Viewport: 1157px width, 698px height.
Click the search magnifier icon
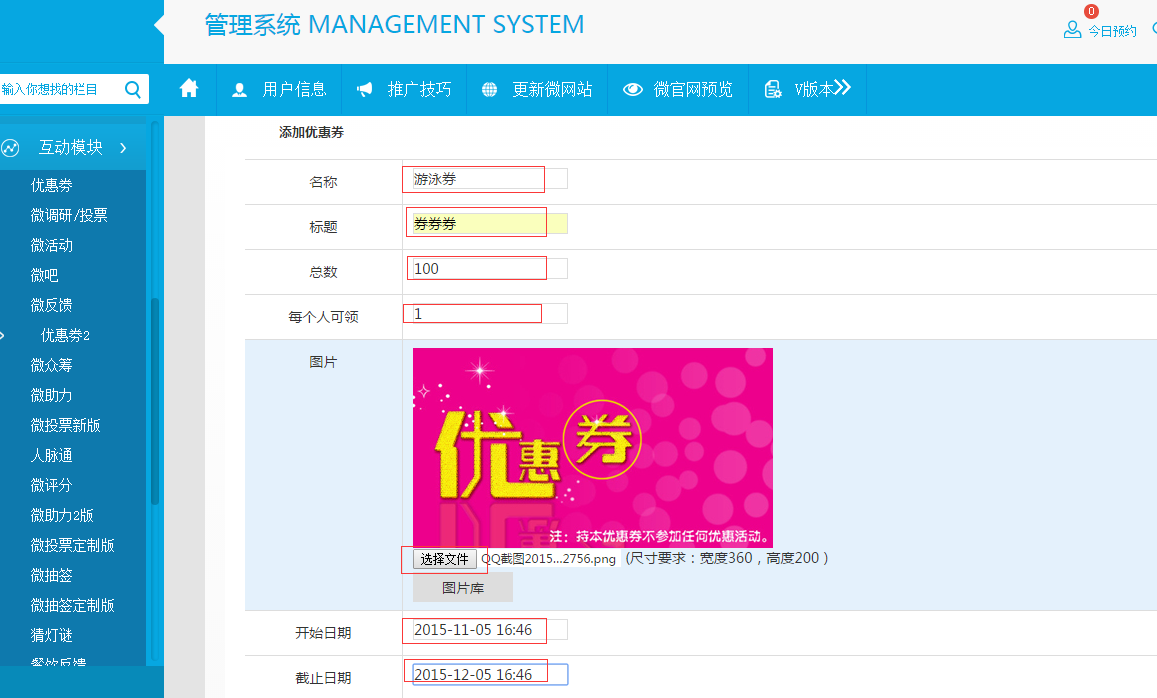pos(133,89)
